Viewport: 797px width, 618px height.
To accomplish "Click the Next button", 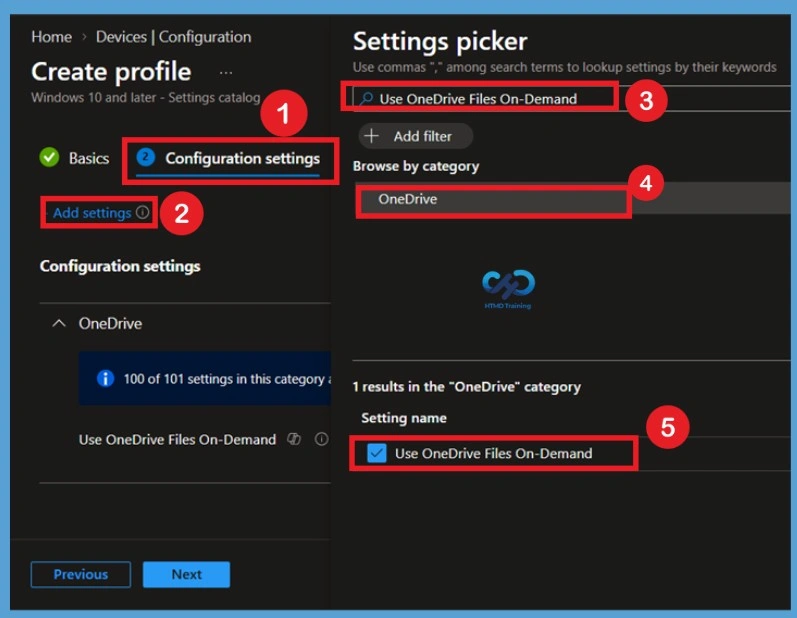I will click(187, 574).
